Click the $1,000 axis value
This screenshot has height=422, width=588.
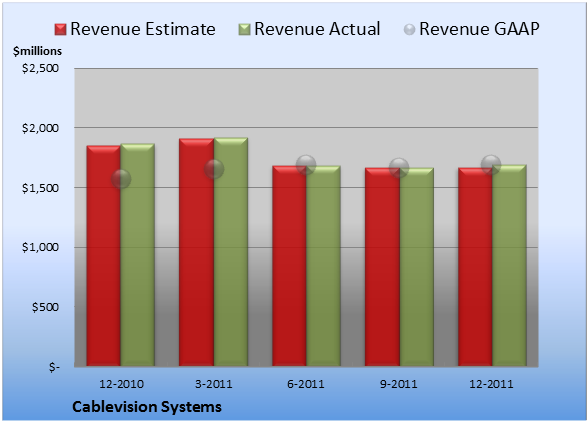(40, 247)
